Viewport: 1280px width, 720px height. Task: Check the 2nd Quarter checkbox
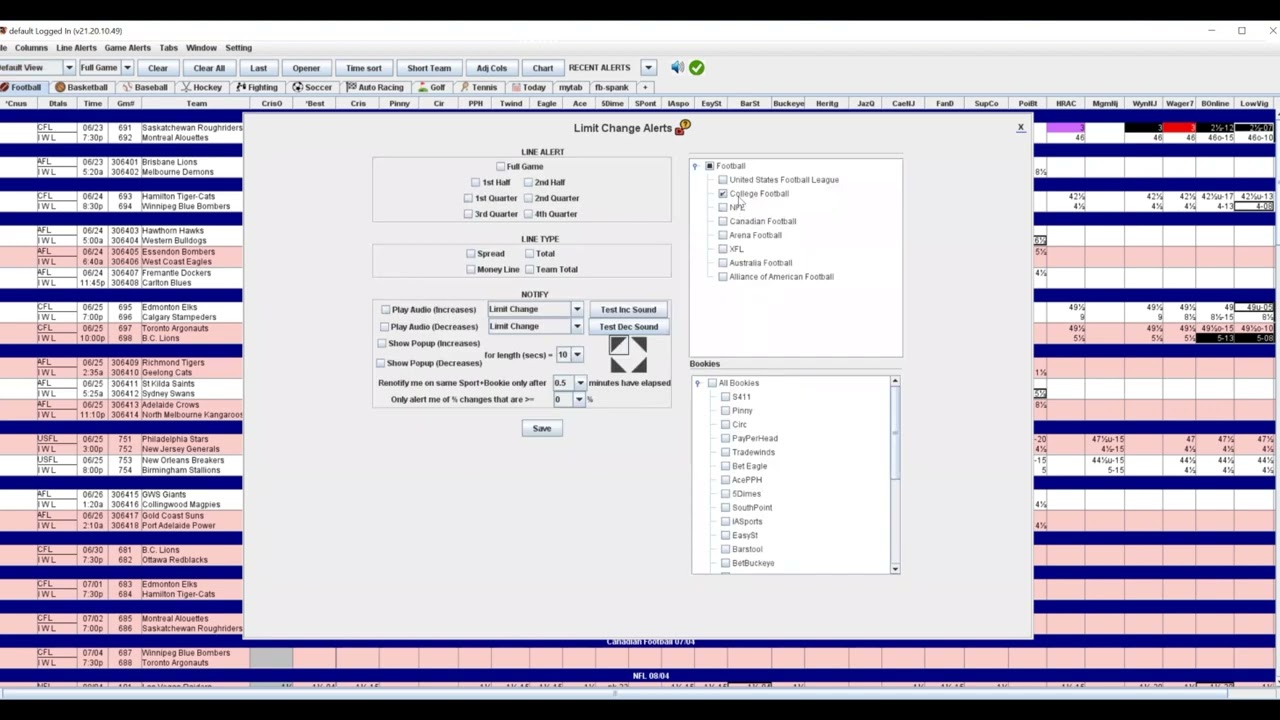click(x=528, y=198)
